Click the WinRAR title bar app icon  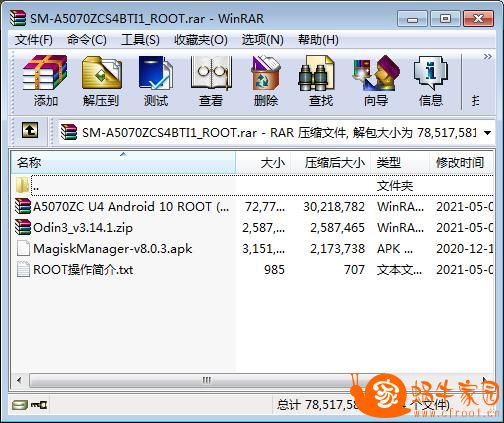coord(18,18)
